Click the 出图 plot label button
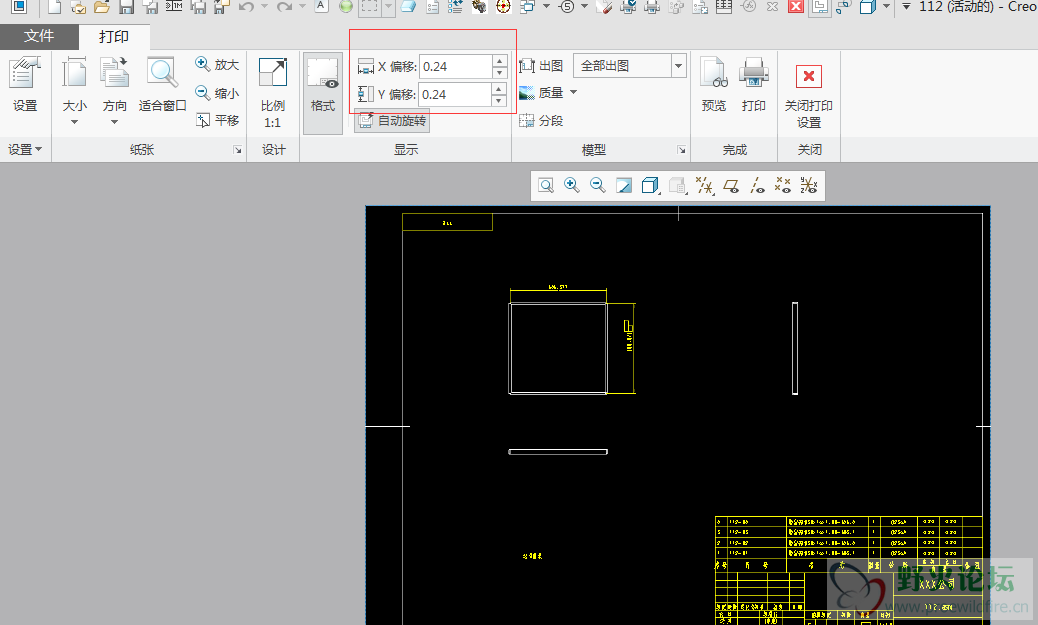The image size is (1038, 625). point(542,66)
